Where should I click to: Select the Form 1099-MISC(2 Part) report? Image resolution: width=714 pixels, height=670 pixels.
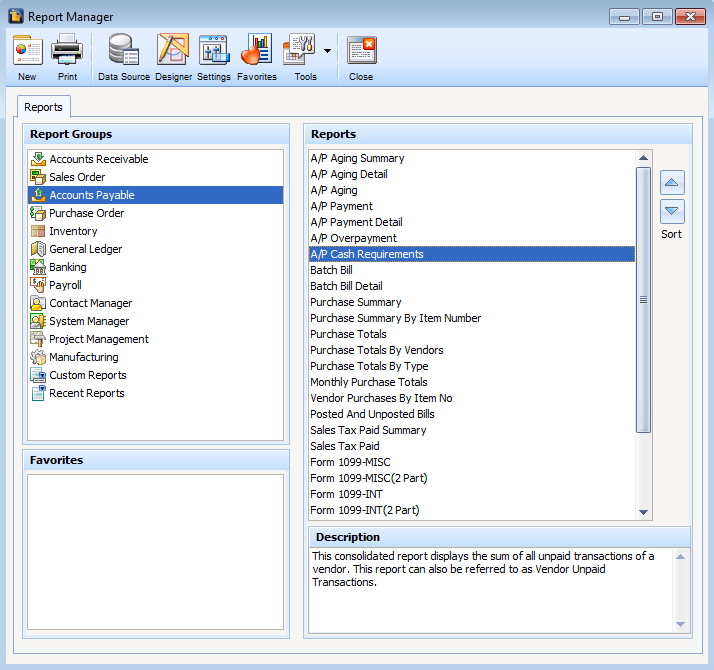[x=472, y=478]
